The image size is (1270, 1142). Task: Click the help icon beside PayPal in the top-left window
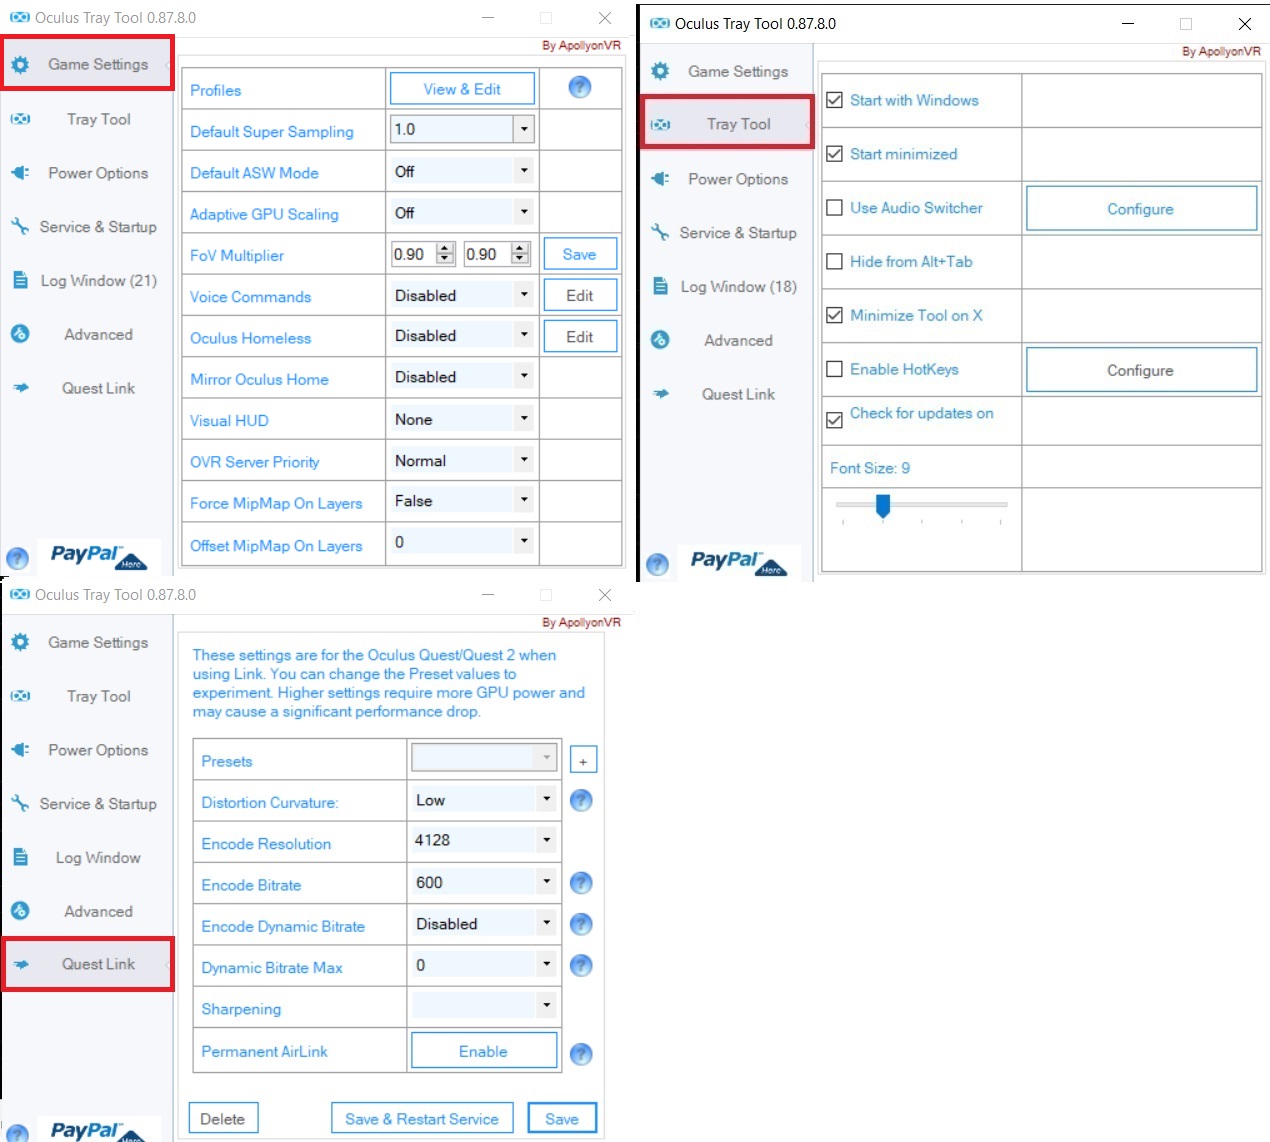[17, 559]
